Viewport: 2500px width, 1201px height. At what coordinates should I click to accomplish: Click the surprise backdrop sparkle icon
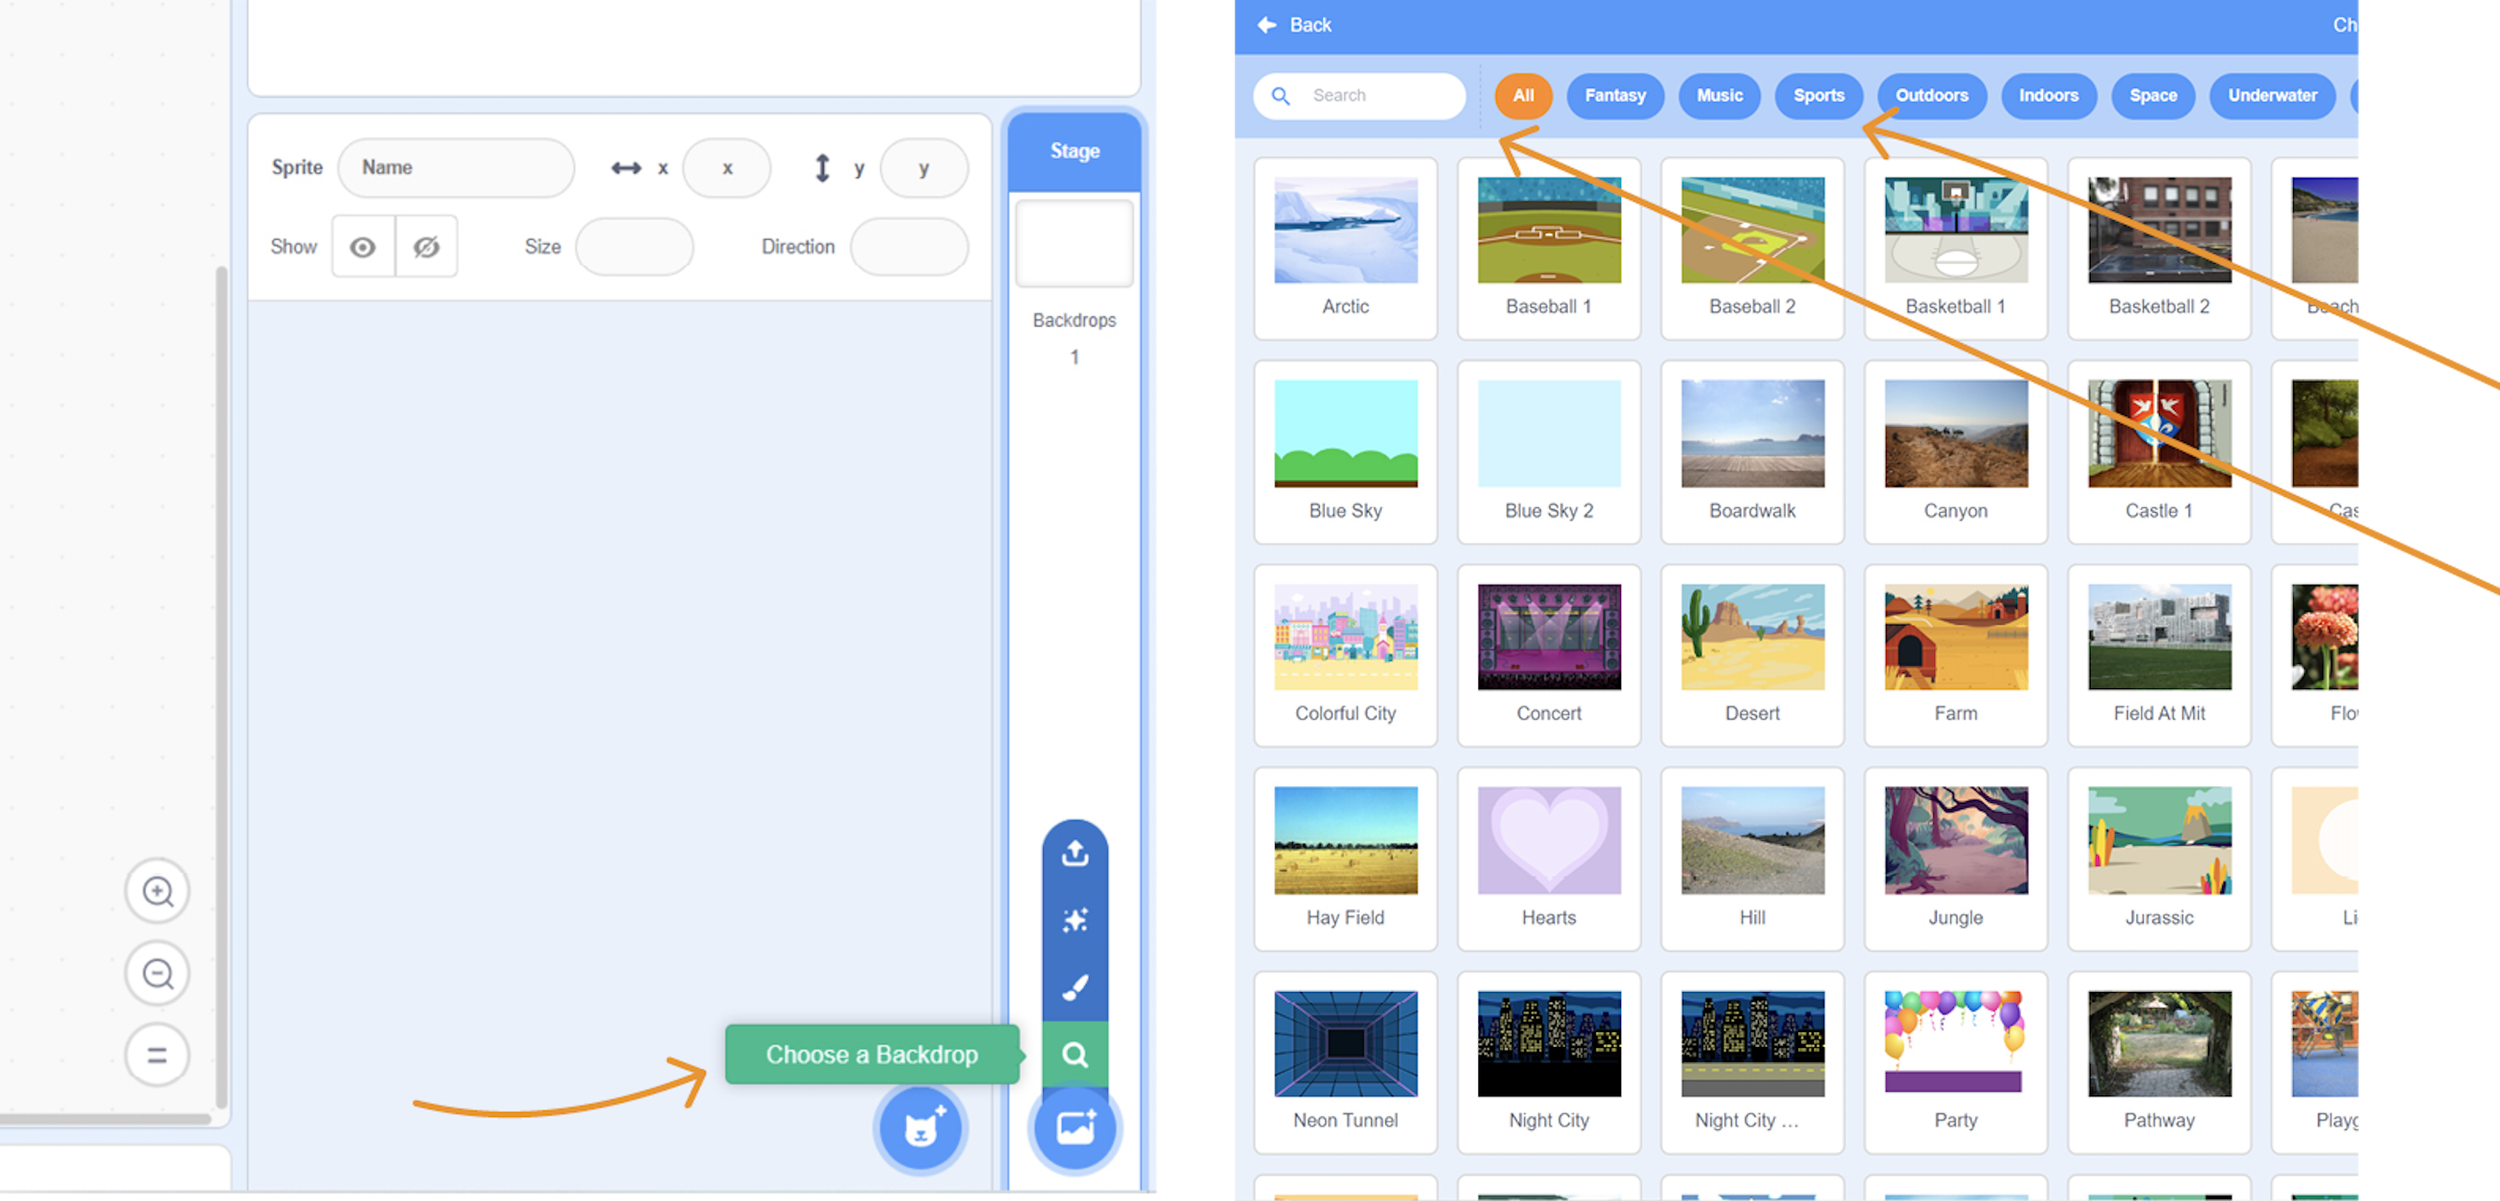(1075, 920)
